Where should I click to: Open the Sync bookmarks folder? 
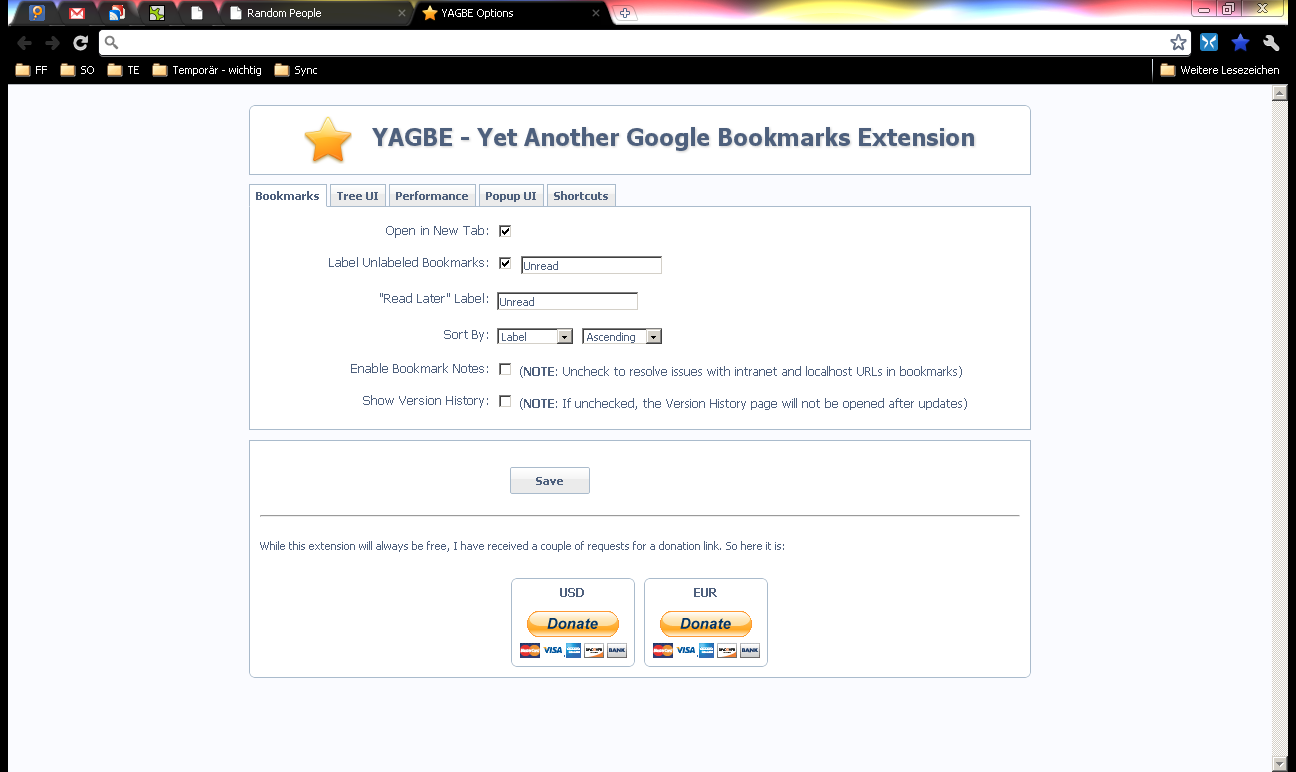[296, 70]
